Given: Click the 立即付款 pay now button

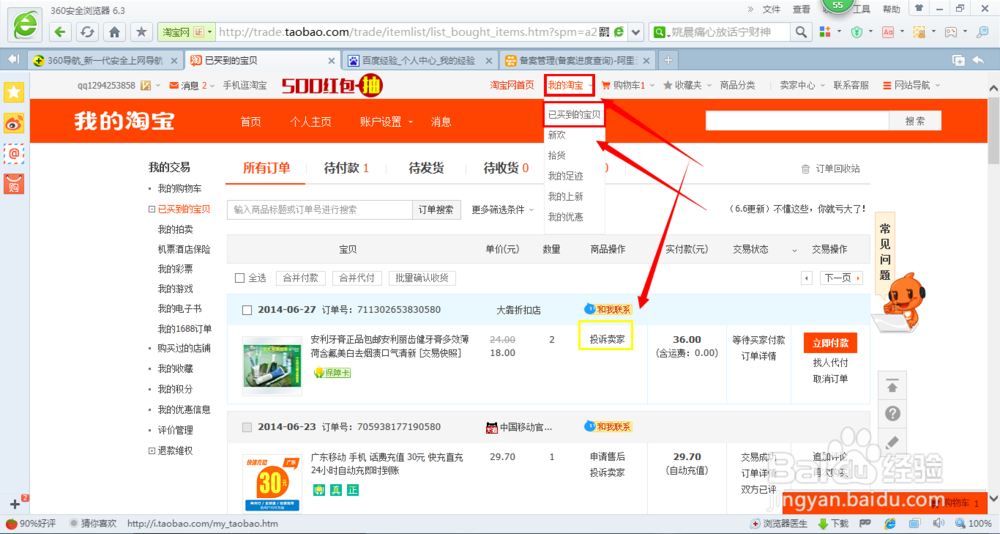Looking at the screenshot, I should pyautogui.click(x=830, y=343).
